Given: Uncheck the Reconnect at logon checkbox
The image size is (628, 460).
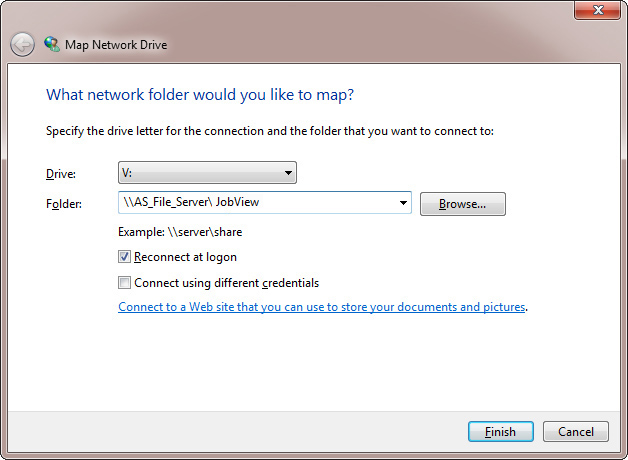Looking at the screenshot, I should 125,257.
